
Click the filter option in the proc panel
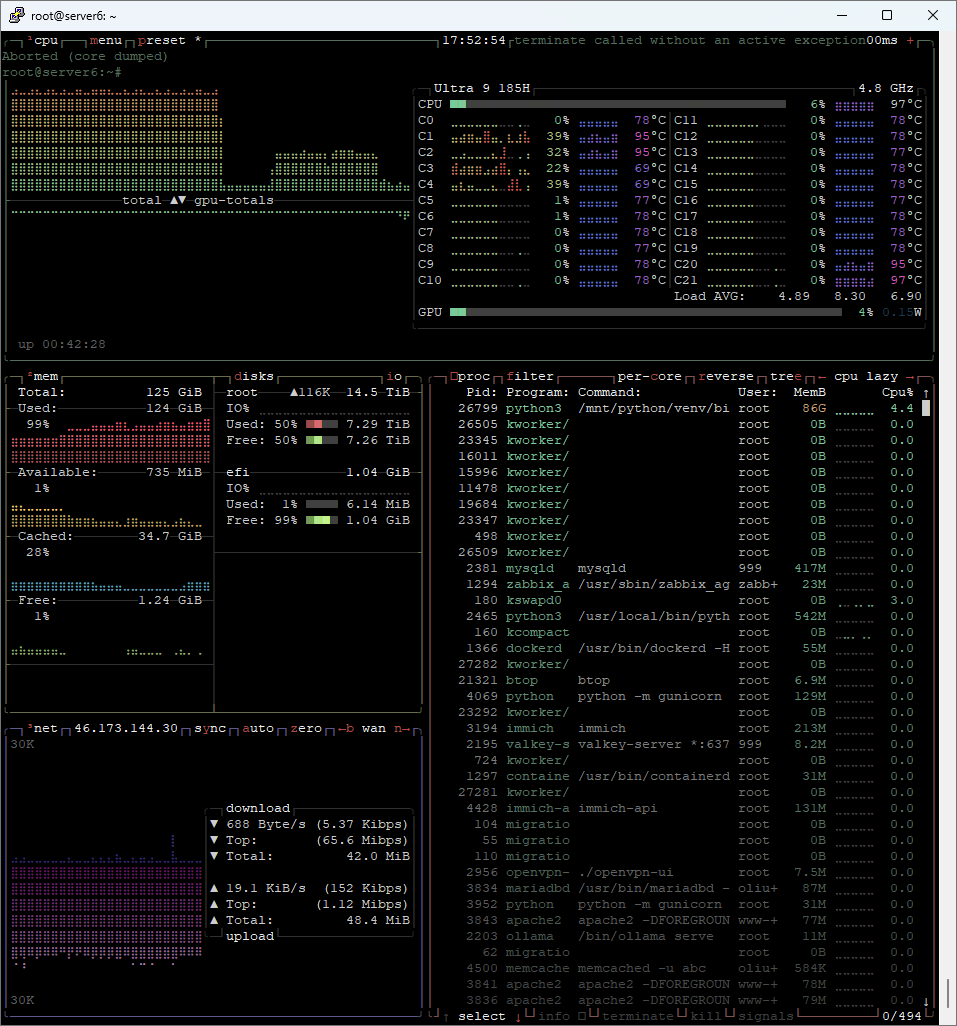[530, 377]
